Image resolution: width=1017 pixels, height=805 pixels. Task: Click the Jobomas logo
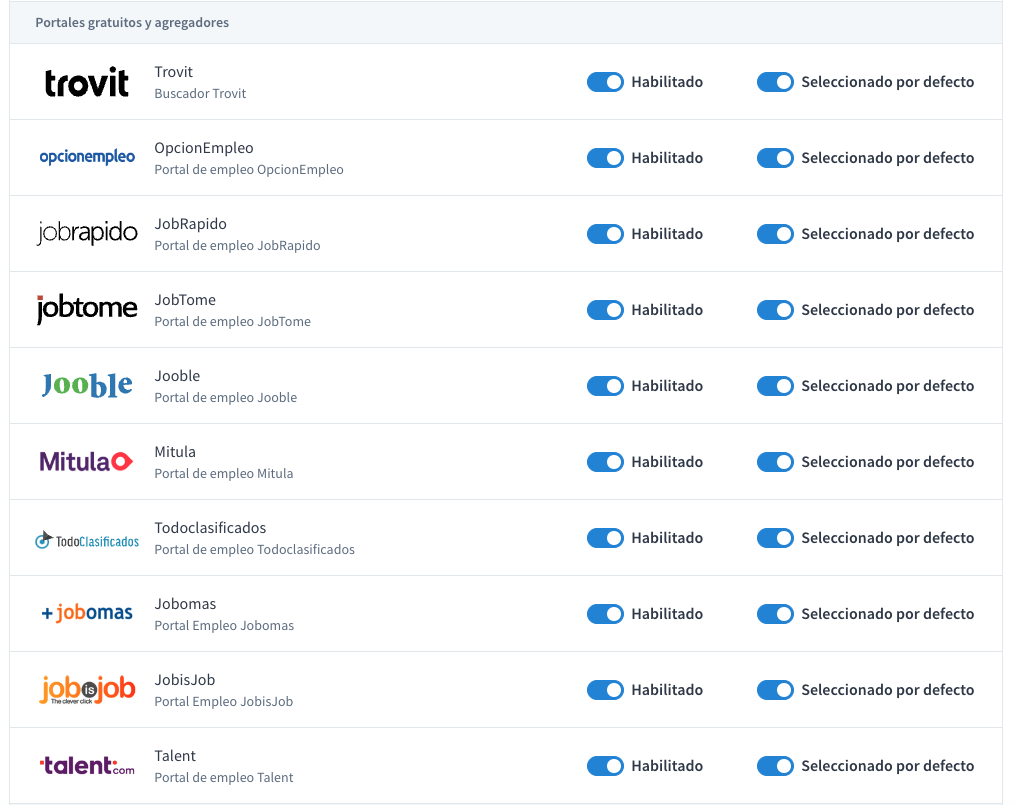(x=87, y=613)
